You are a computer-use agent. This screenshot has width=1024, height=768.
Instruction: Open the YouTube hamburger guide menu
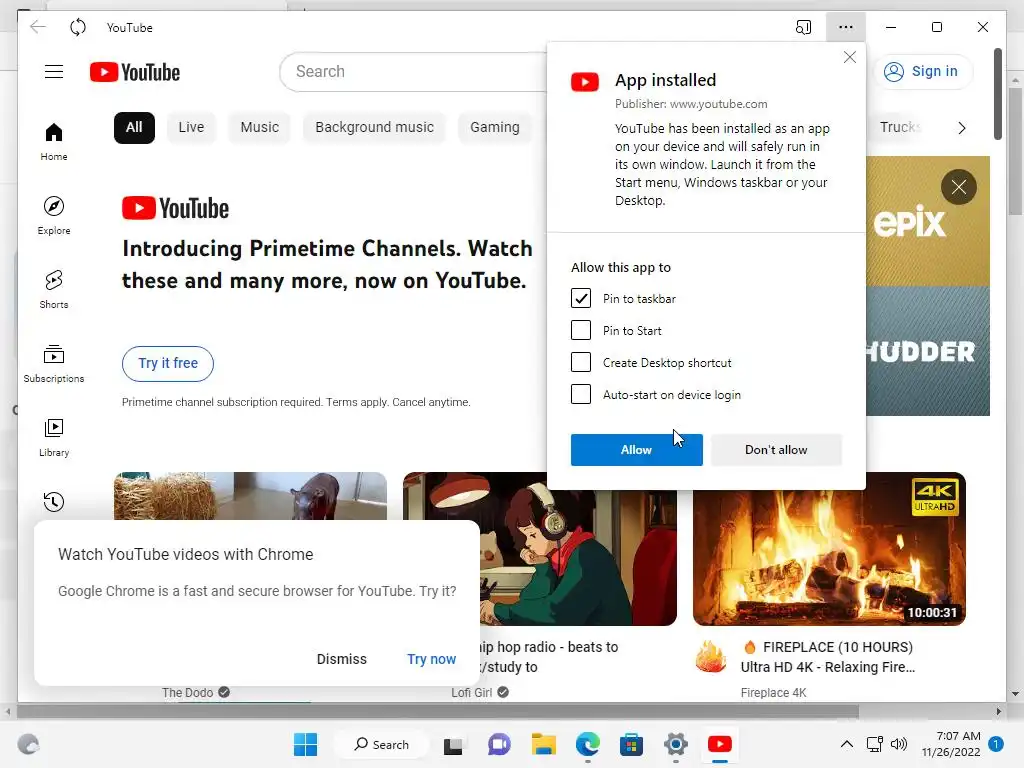(x=54, y=72)
